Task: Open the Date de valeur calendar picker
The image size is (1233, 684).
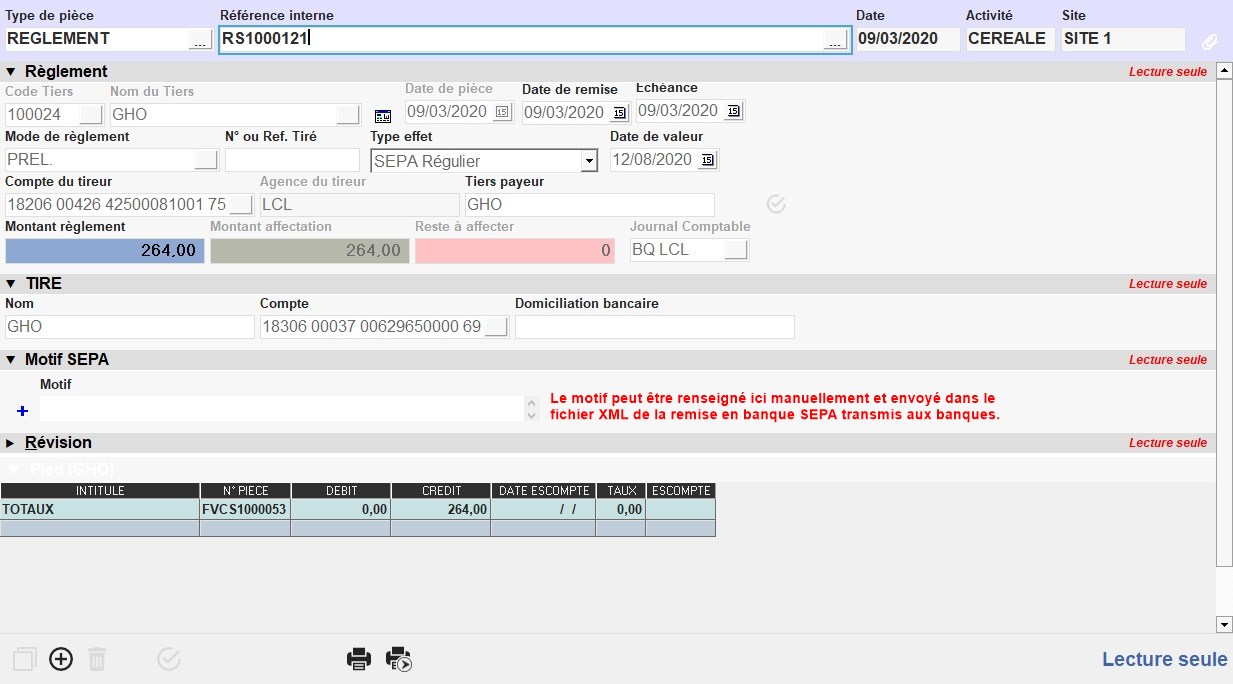Action: click(708, 160)
